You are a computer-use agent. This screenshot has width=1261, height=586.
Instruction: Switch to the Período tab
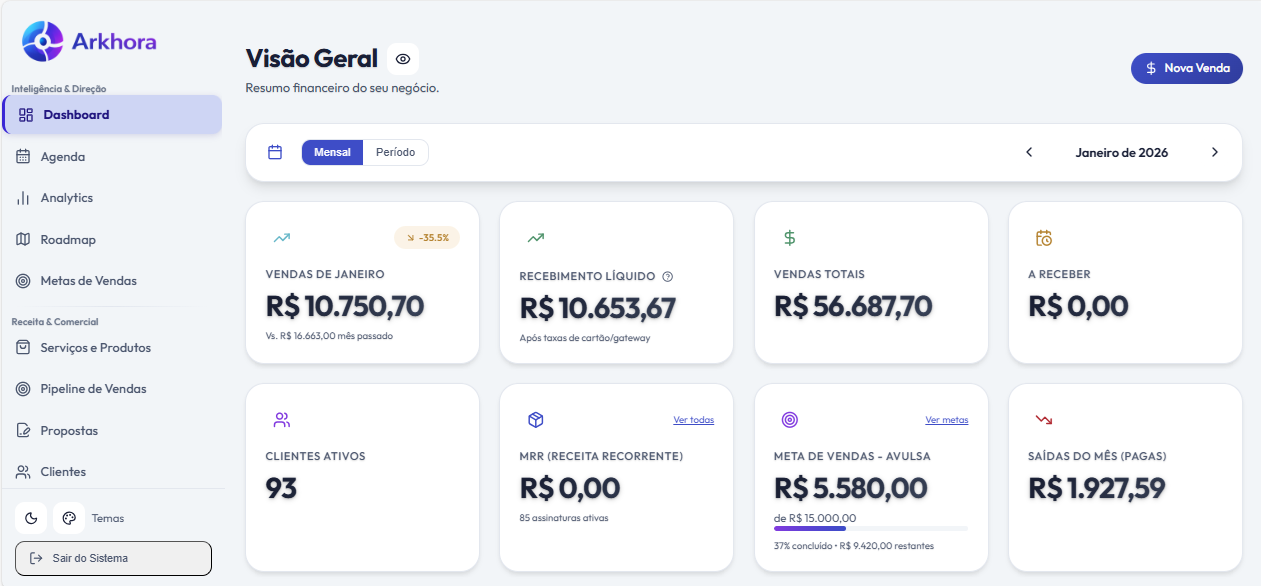(395, 152)
